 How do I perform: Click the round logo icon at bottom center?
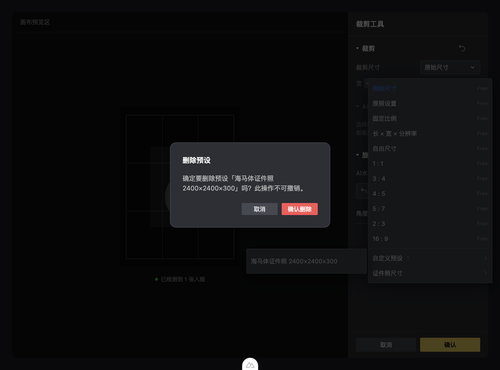(250, 365)
